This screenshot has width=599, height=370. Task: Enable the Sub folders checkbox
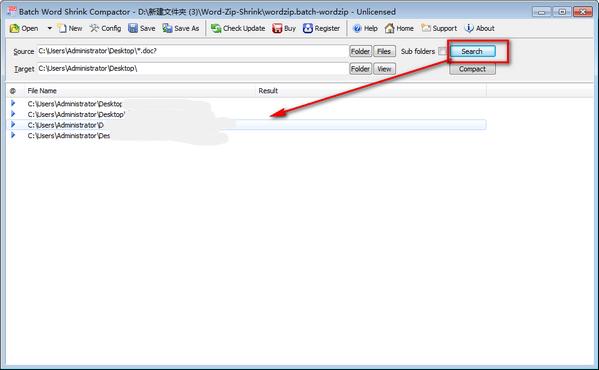[x=442, y=51]
